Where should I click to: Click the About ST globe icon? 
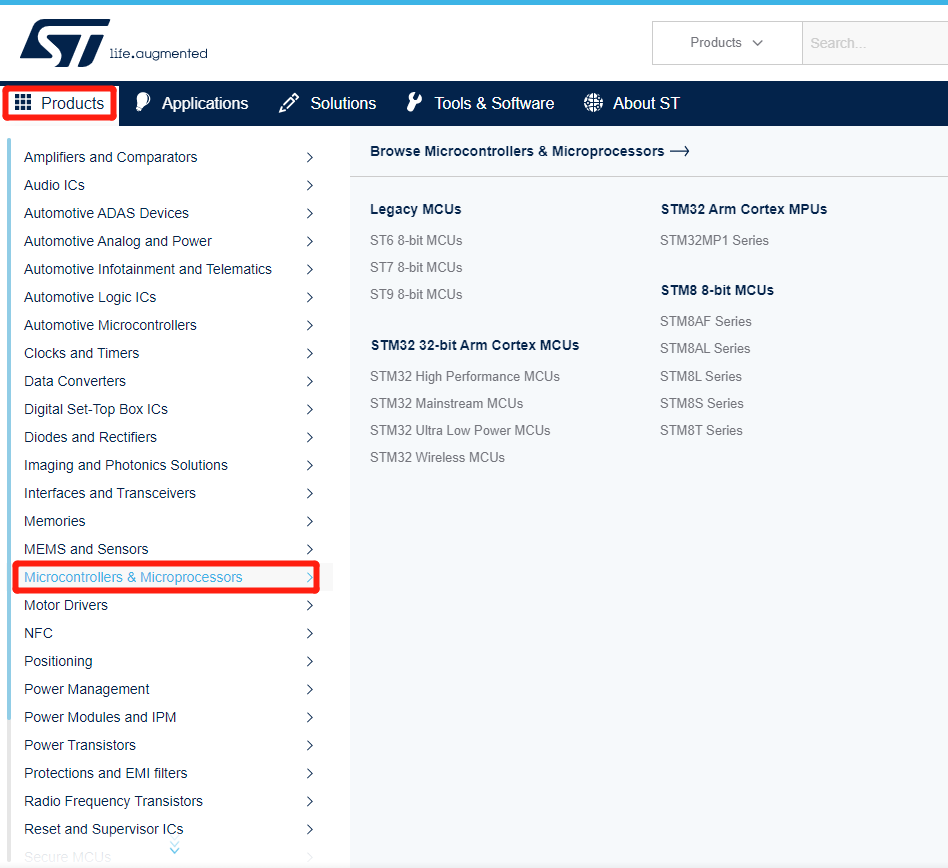tap(593, 103)
